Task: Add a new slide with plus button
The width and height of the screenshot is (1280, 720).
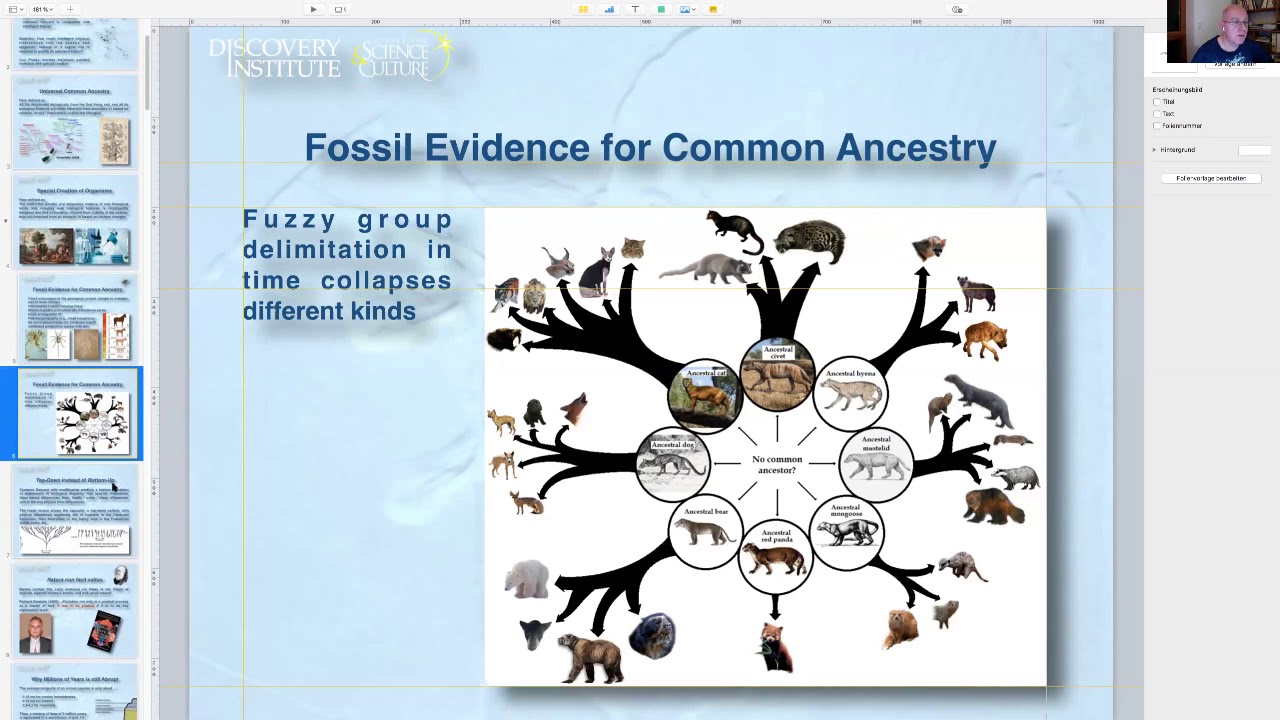Action: [x=70, y=9]
